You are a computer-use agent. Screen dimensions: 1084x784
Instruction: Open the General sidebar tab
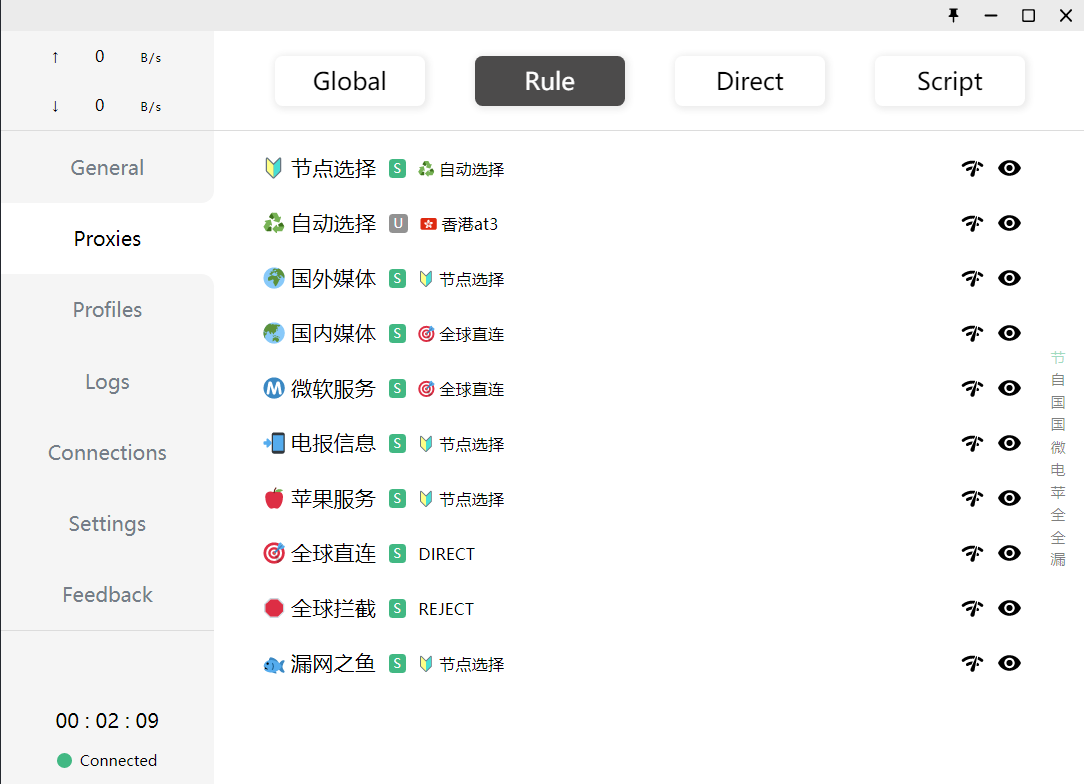pyautogui.click(x=107, y=167)
